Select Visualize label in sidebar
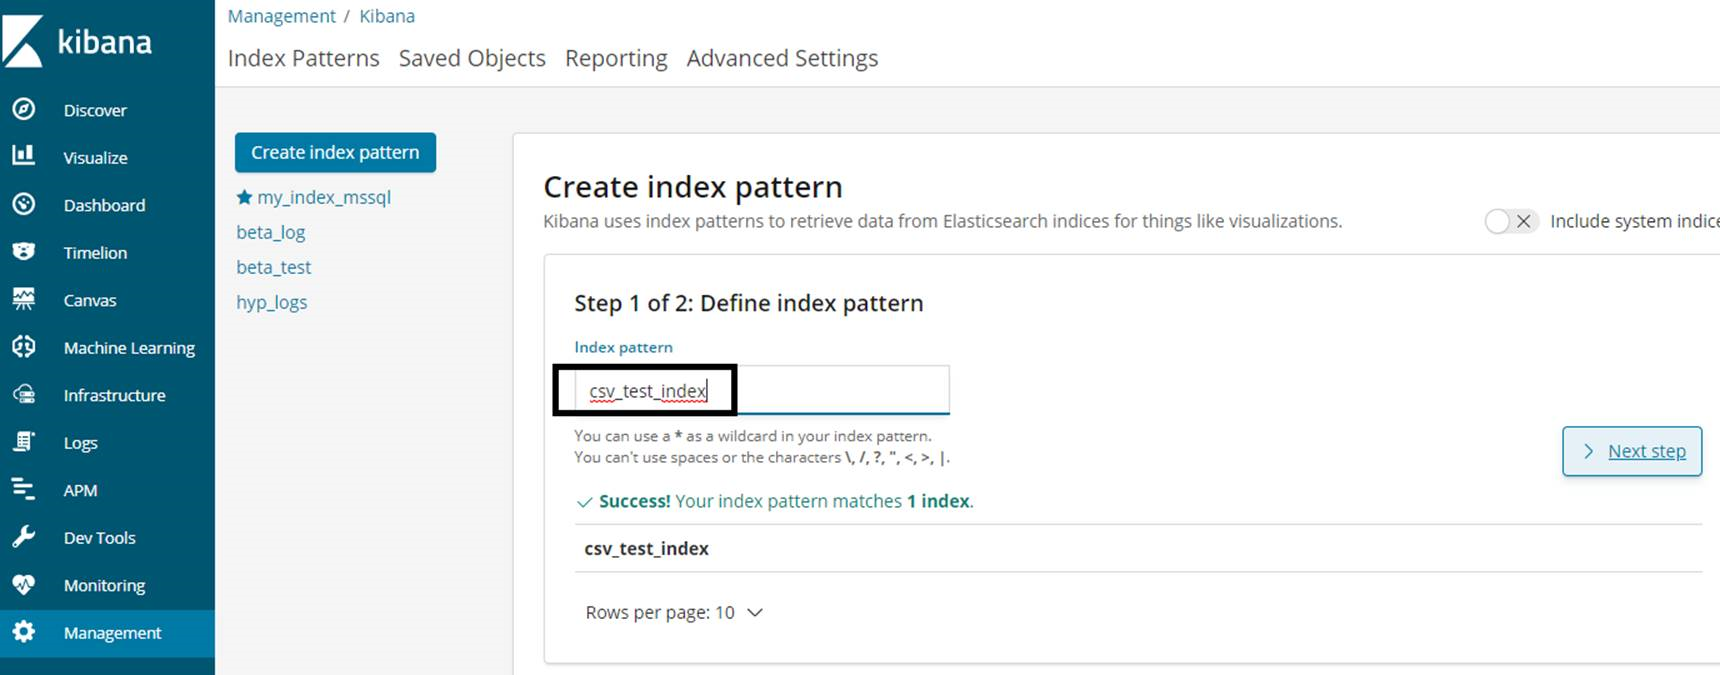This screenshot has height=675, width=1720. pyautogui.click(x=96, y=158)
